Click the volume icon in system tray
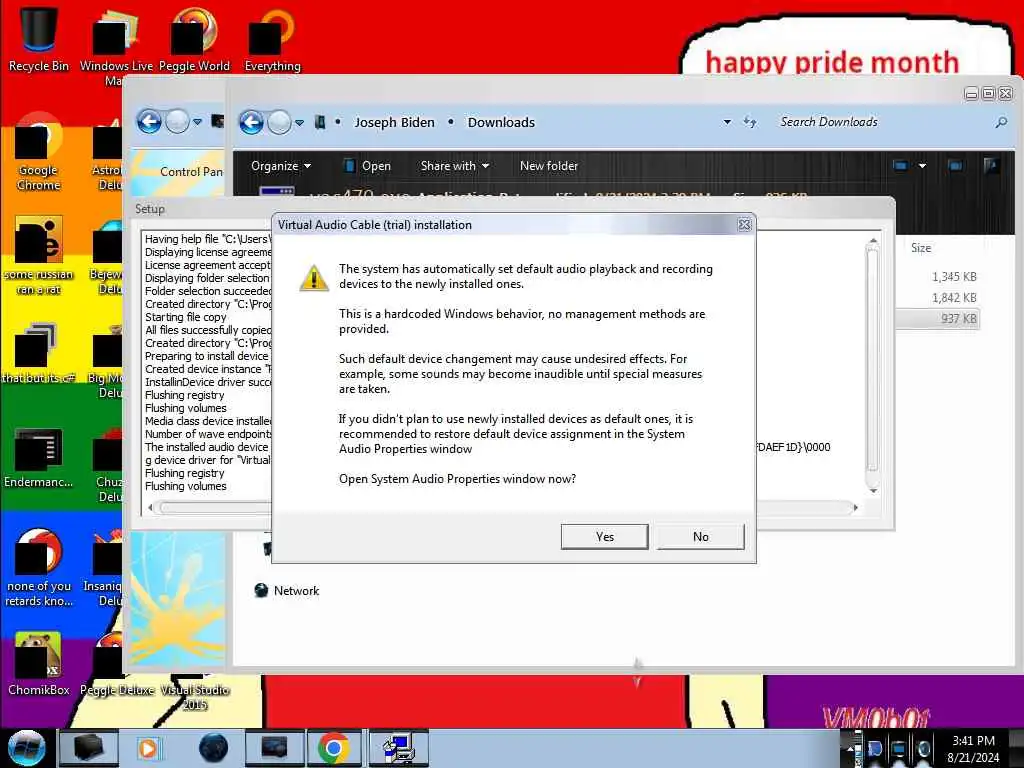The width and height of the screenshot is (1024, 768). coord(923,749)
